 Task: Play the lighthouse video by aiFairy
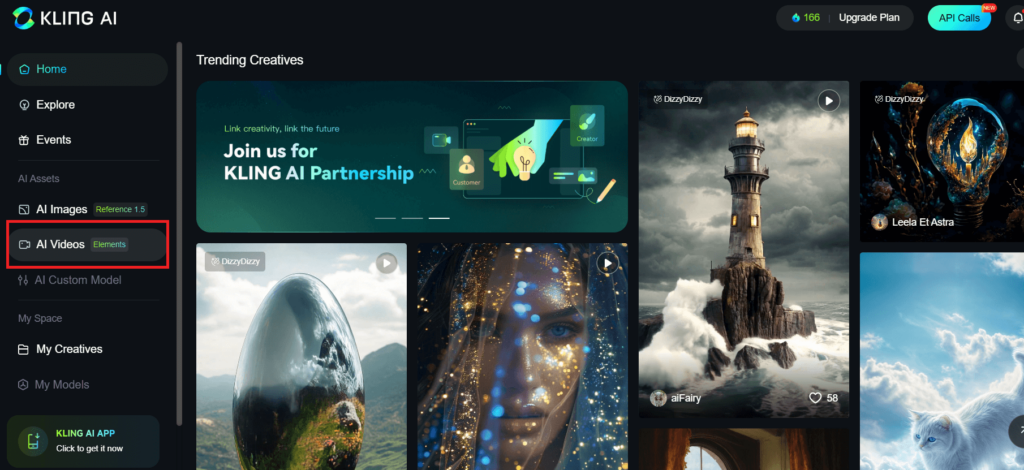pos(829,101)
